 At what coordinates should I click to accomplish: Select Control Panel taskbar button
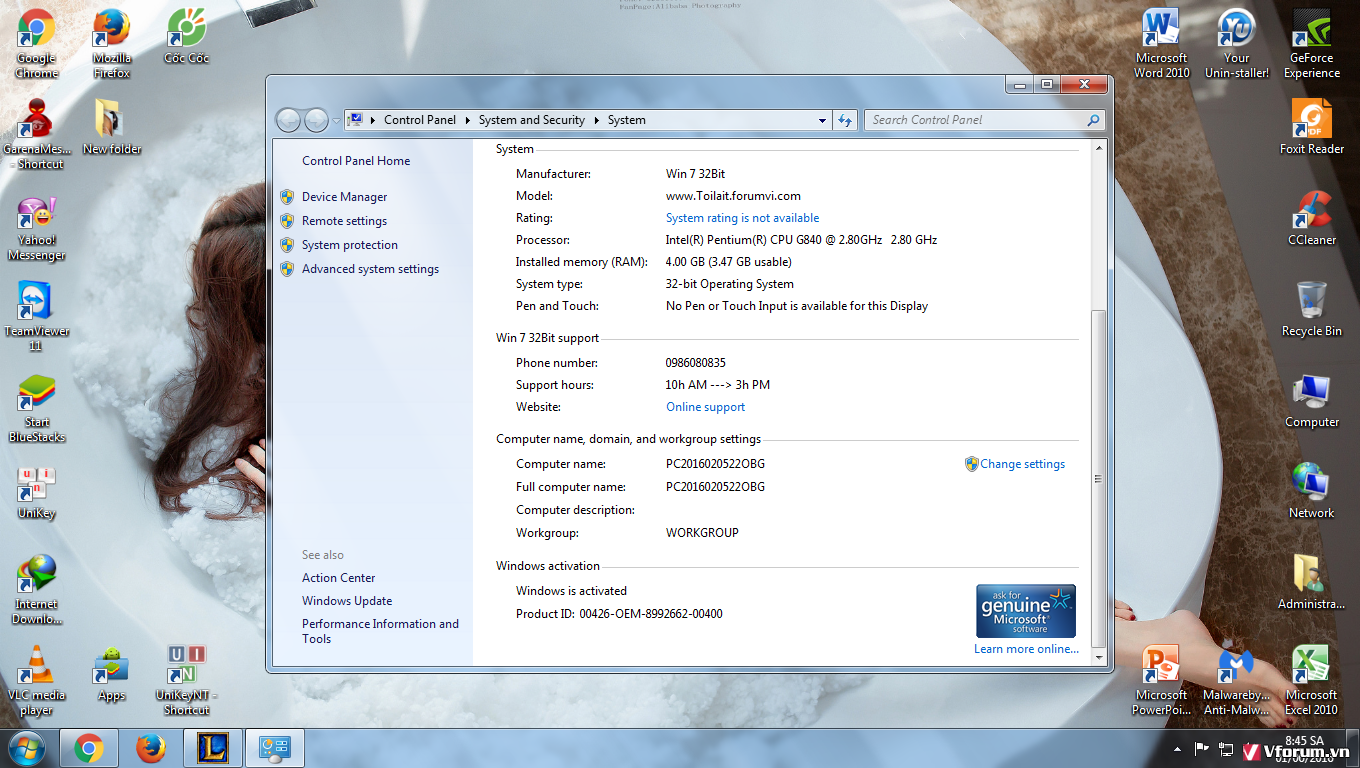tap(274, 748)
